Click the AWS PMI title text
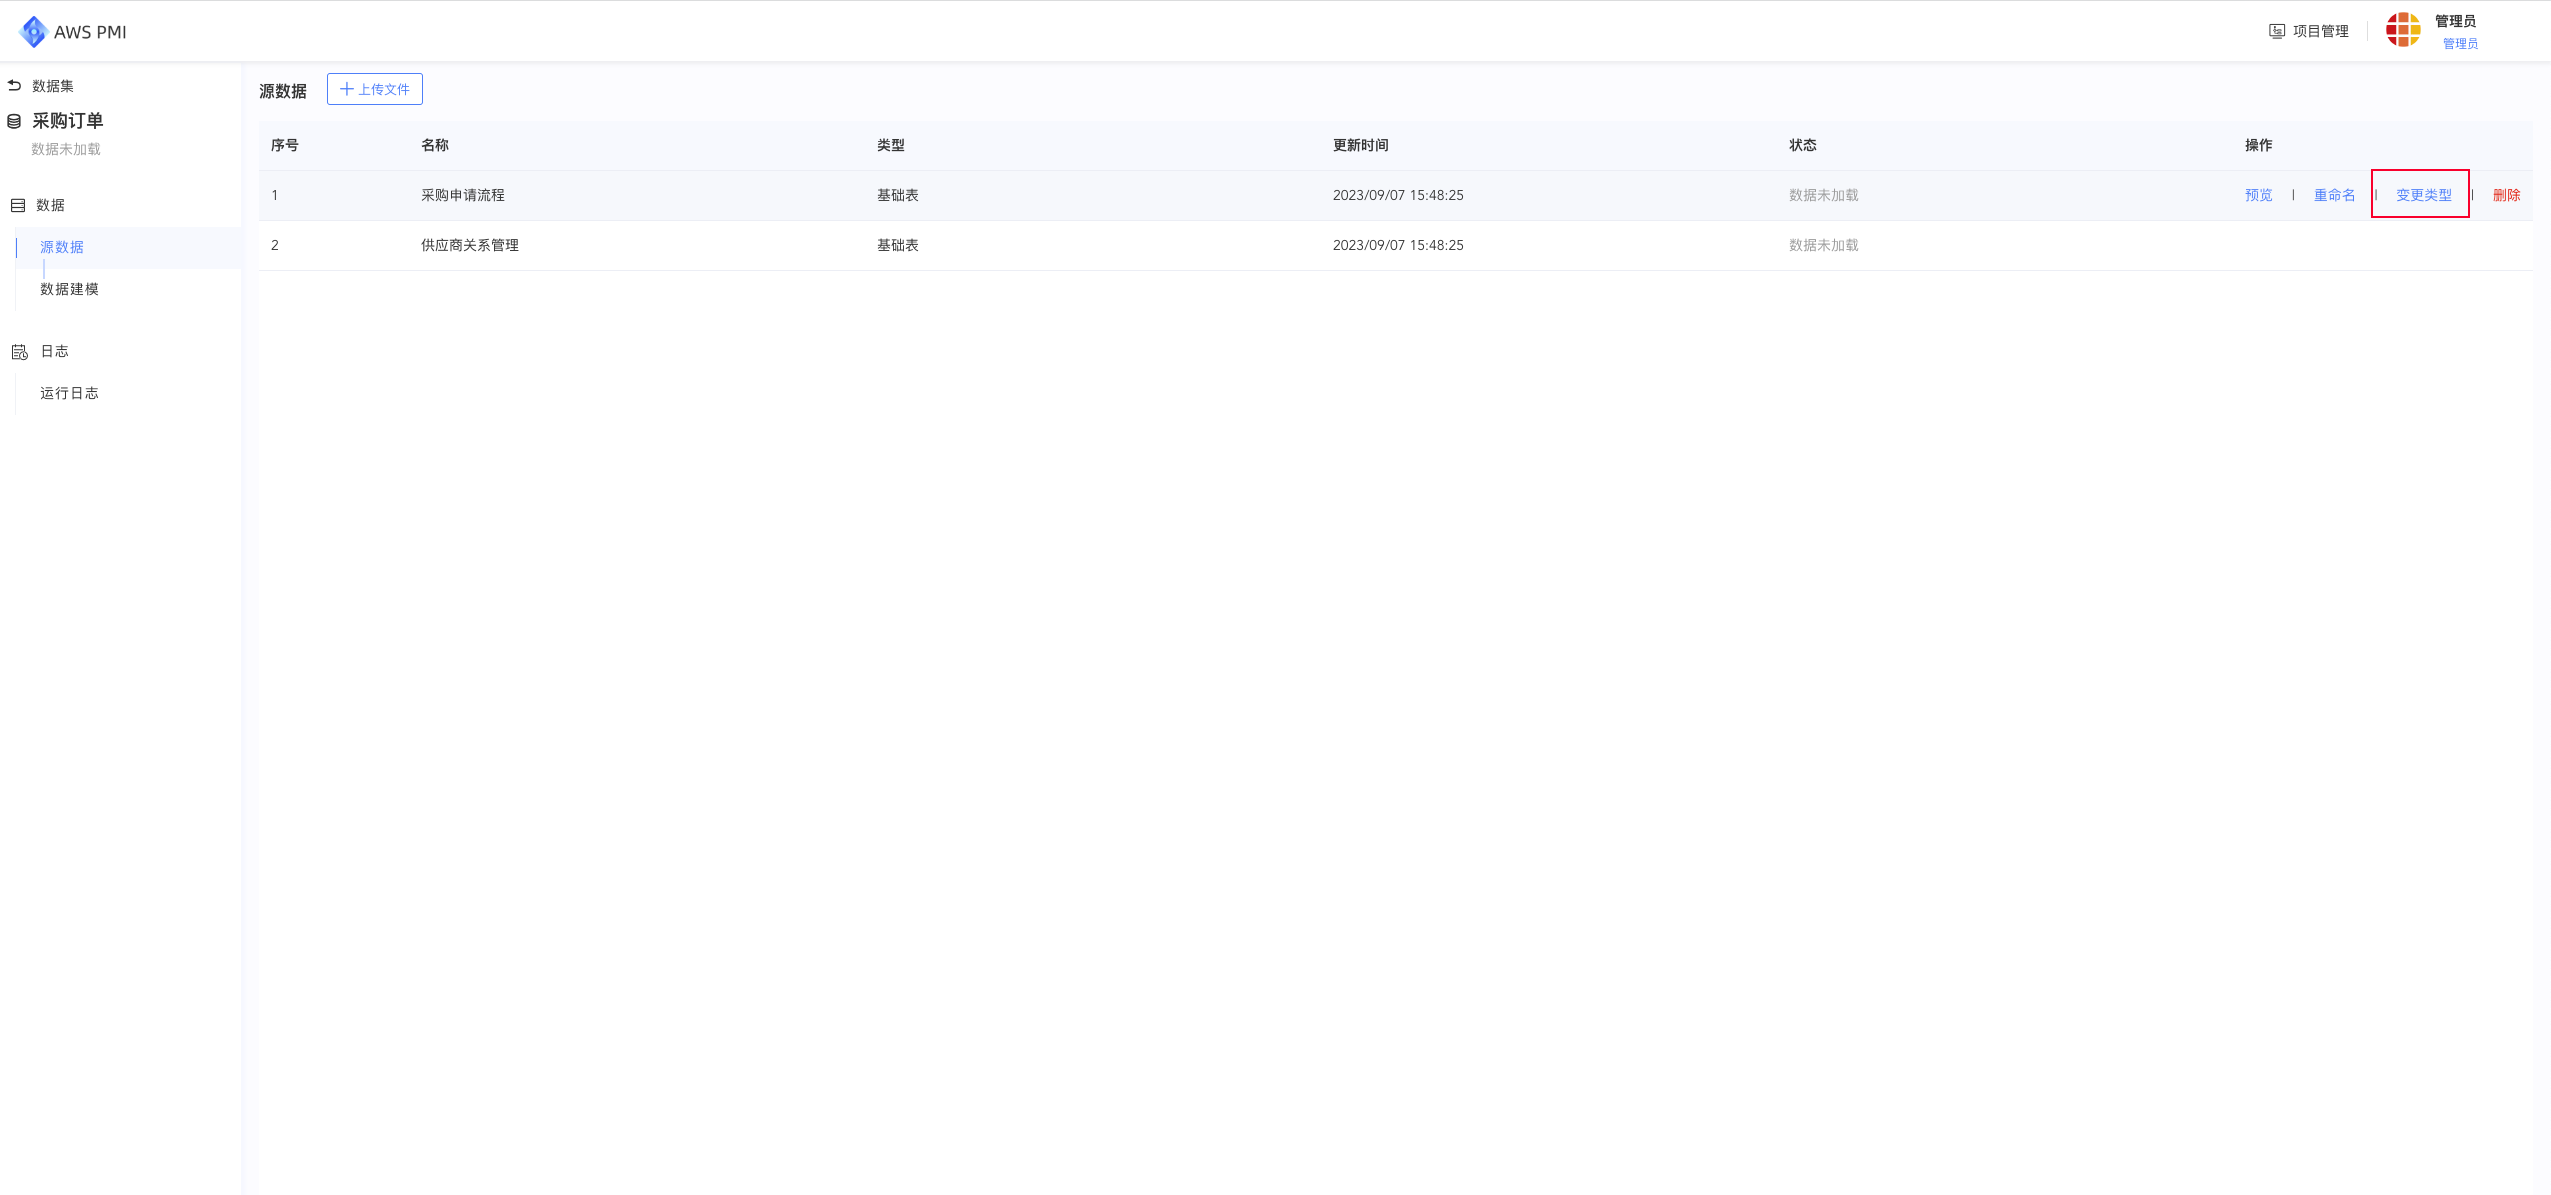The image size is (2551, 1195). pos(90,32)
